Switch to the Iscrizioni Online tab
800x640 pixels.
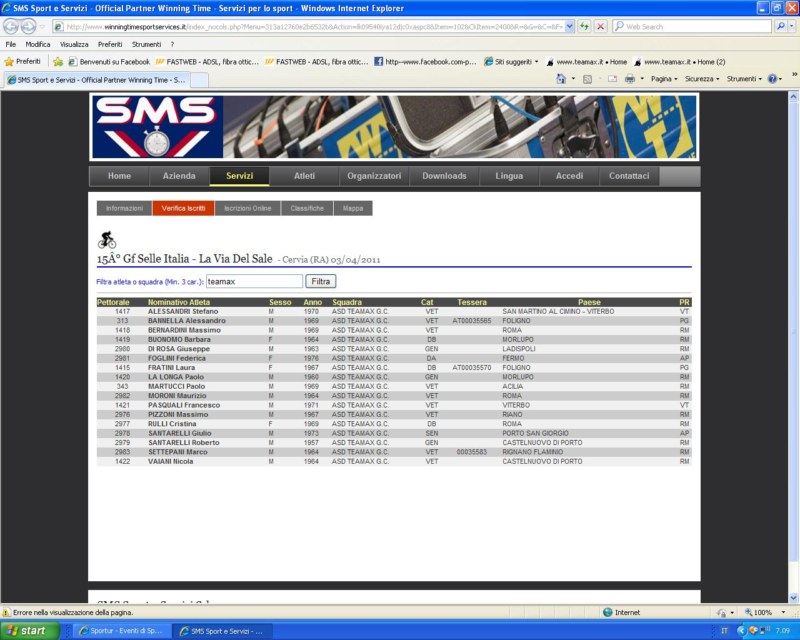pyautogui.click(x=247, y=208)
